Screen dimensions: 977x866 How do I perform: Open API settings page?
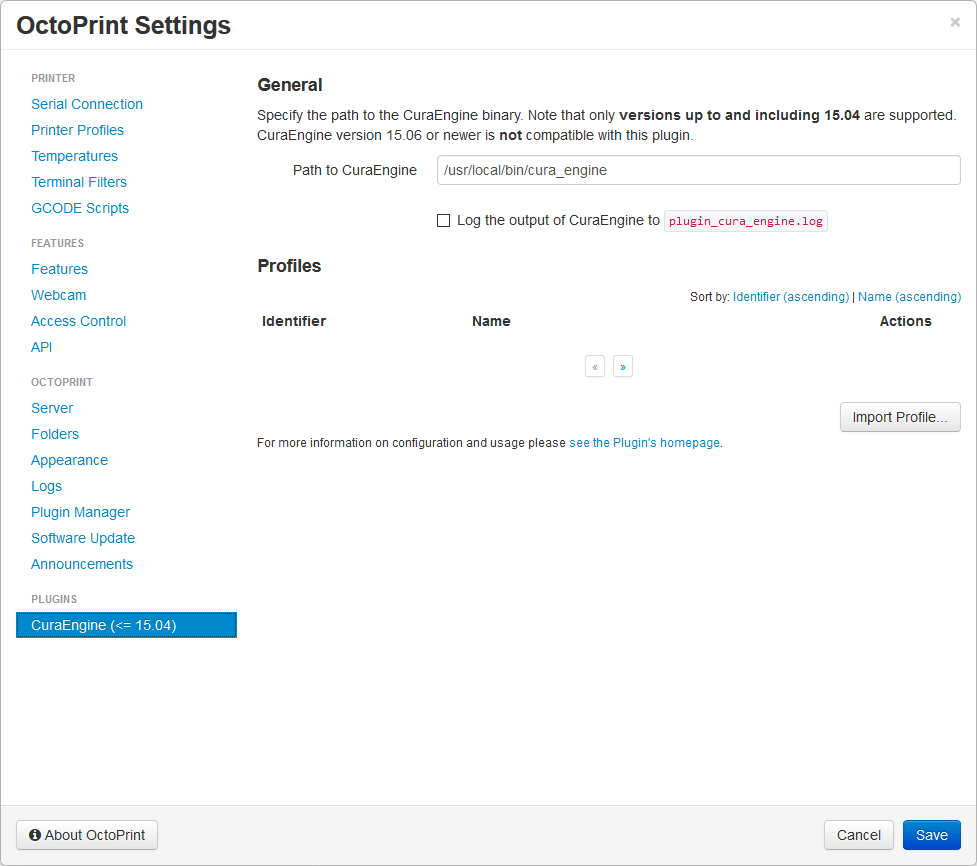pos(42,347)
